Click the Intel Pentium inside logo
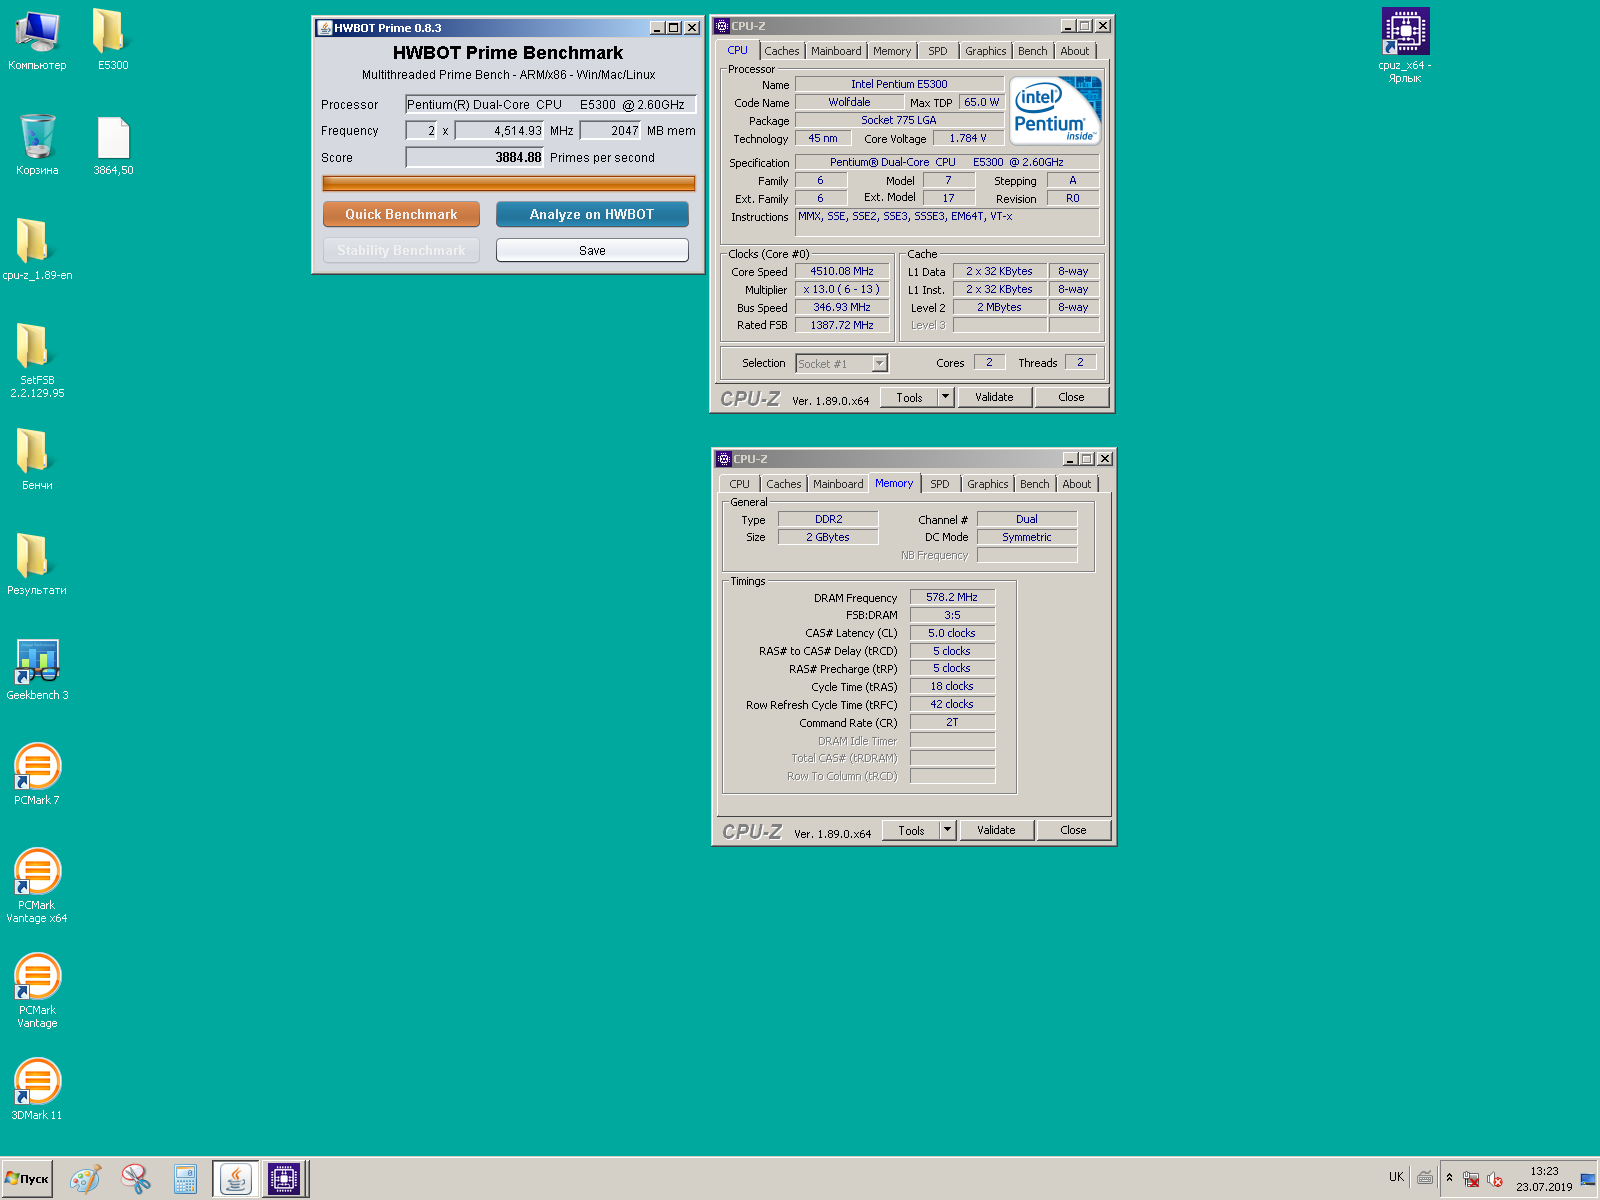 point(1055,110)
